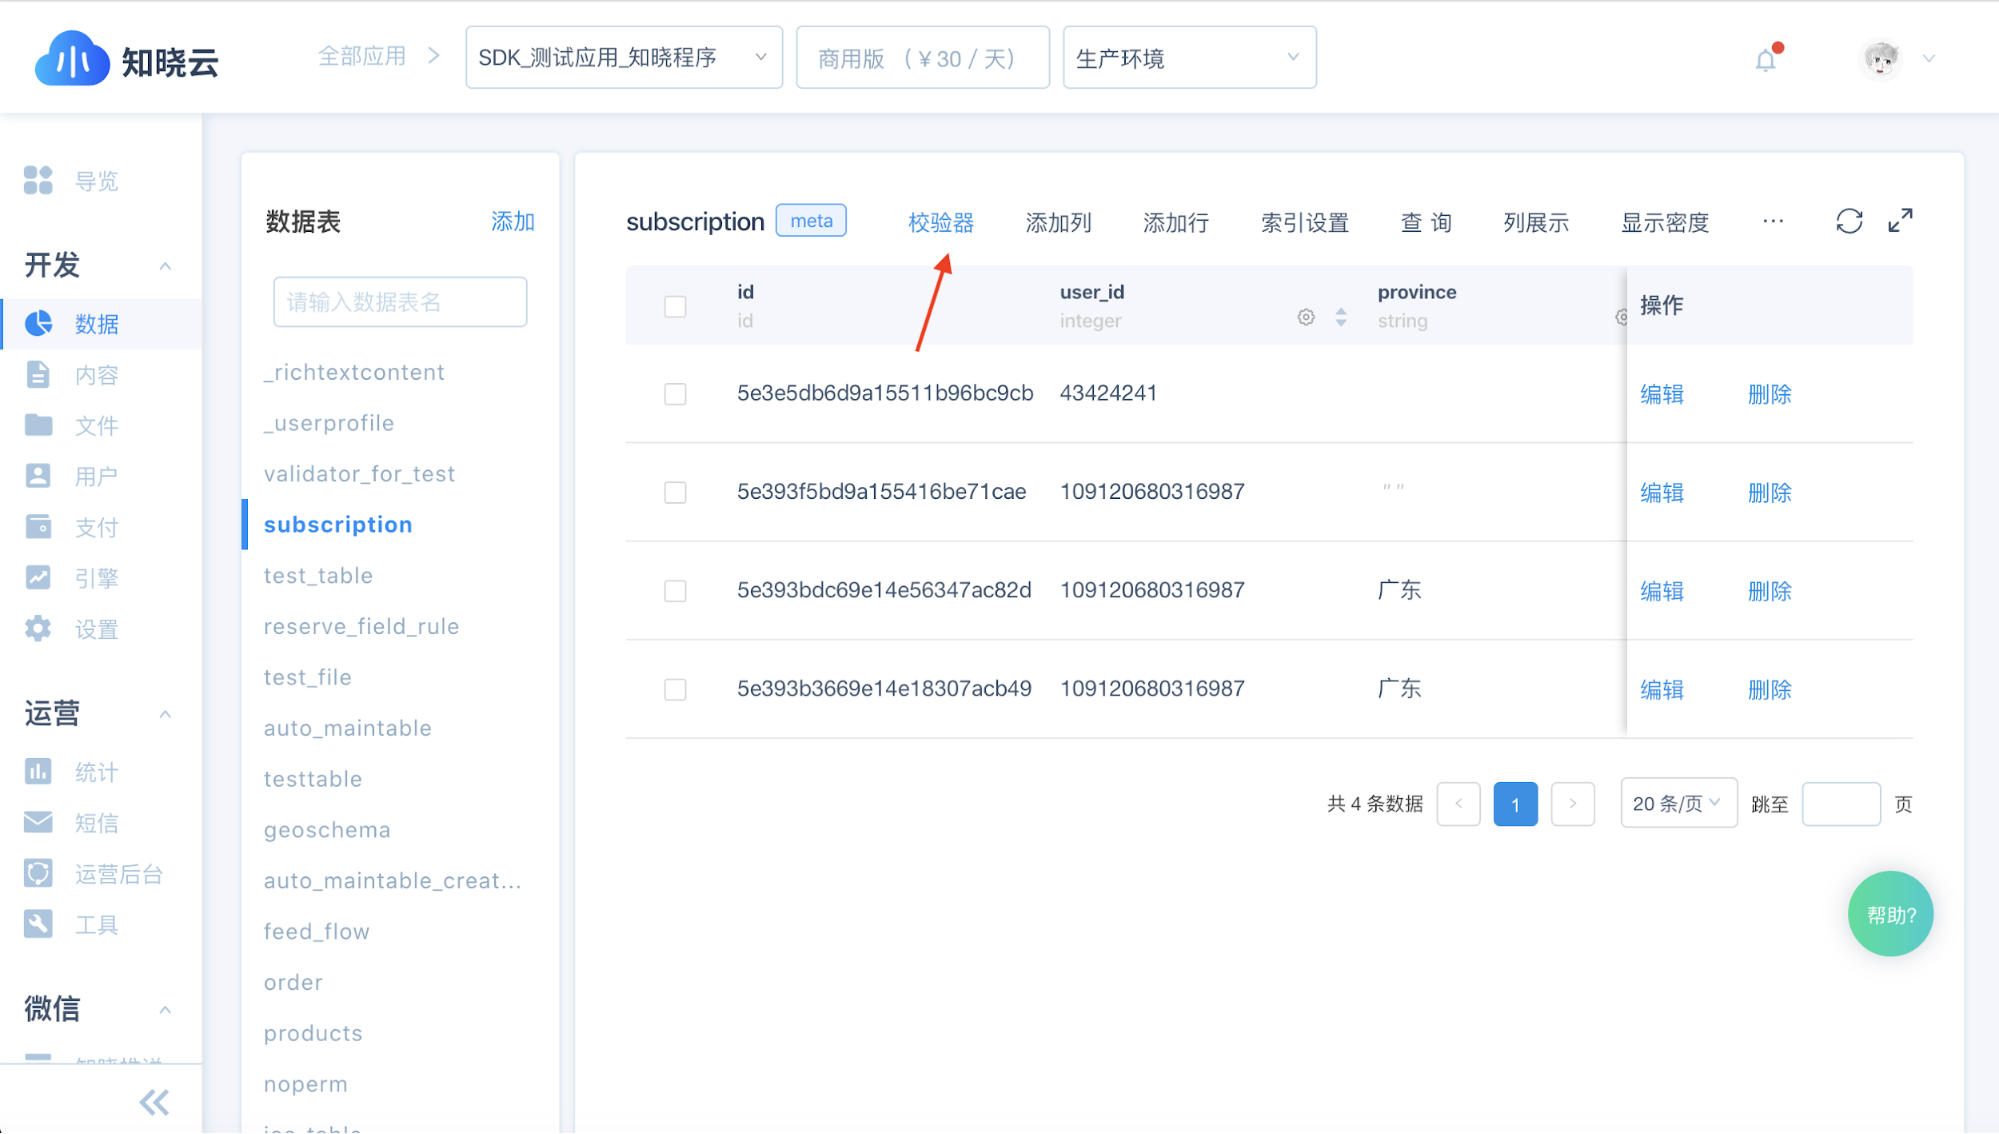Toggle the select-all header checkbox
The width and height of the screenshot is (1999, 1134).
[675, 306]
